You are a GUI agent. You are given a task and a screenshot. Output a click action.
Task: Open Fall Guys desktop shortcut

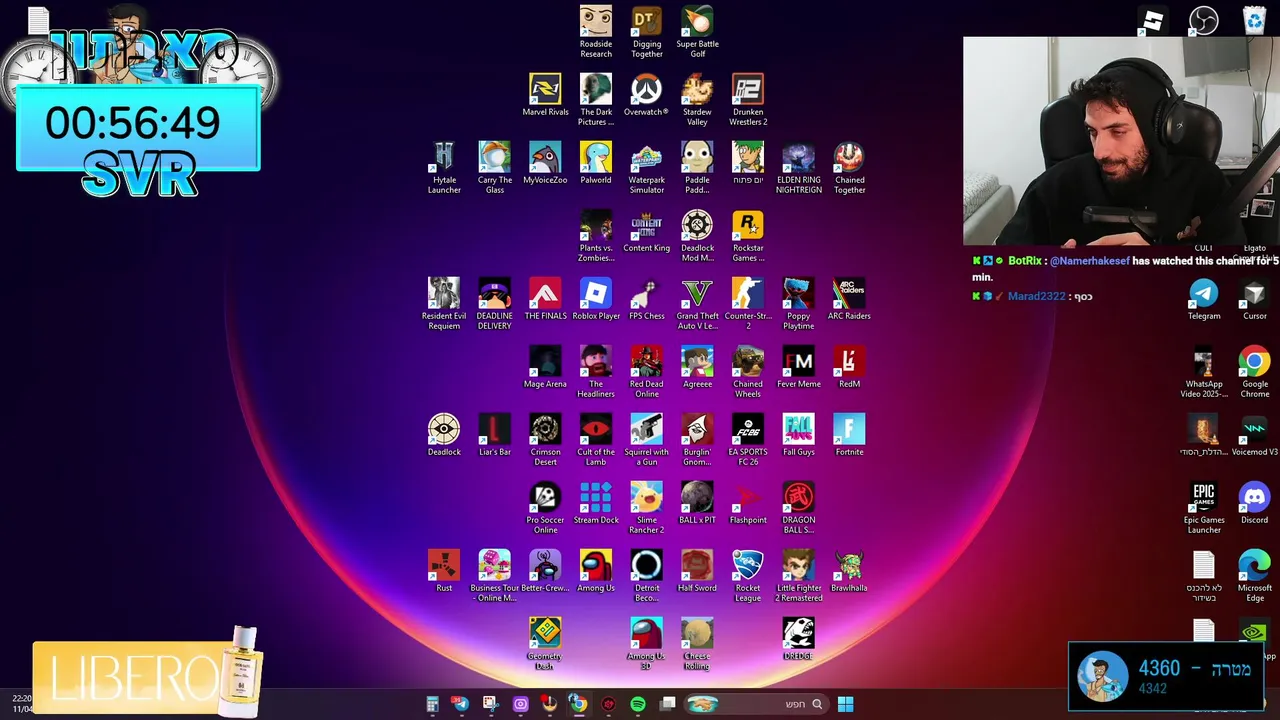point(798,435)
